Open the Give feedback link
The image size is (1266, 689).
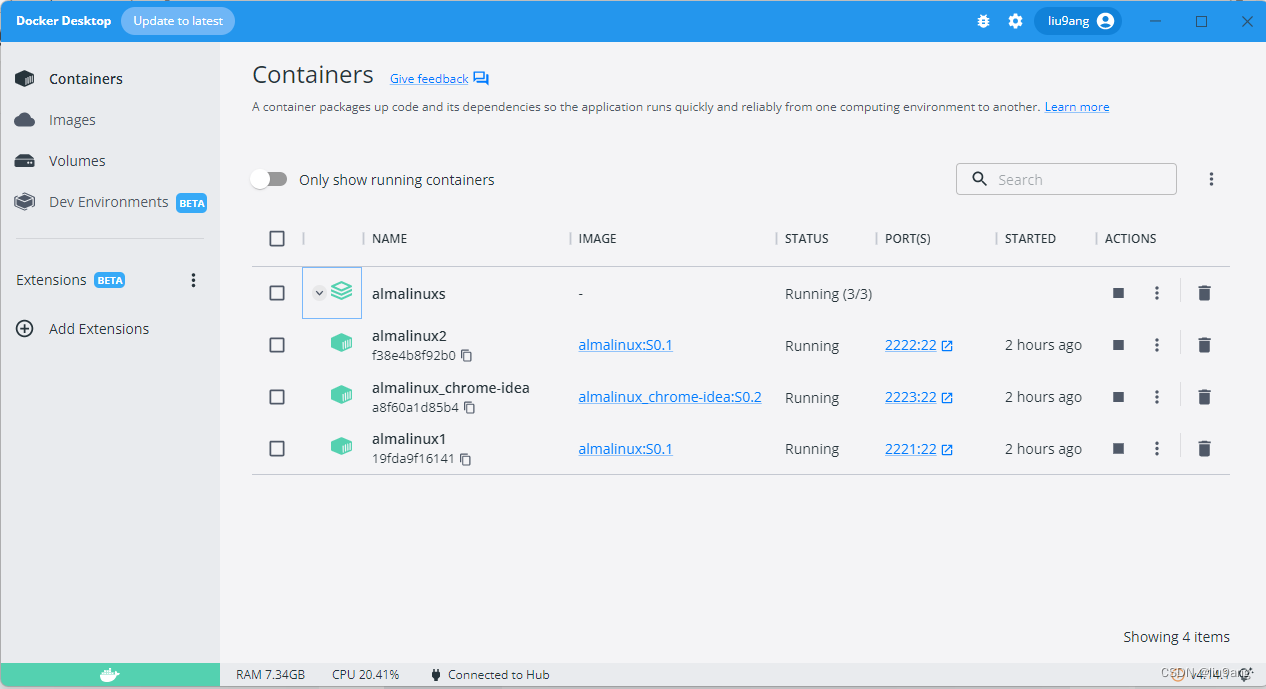pos(429,79)
